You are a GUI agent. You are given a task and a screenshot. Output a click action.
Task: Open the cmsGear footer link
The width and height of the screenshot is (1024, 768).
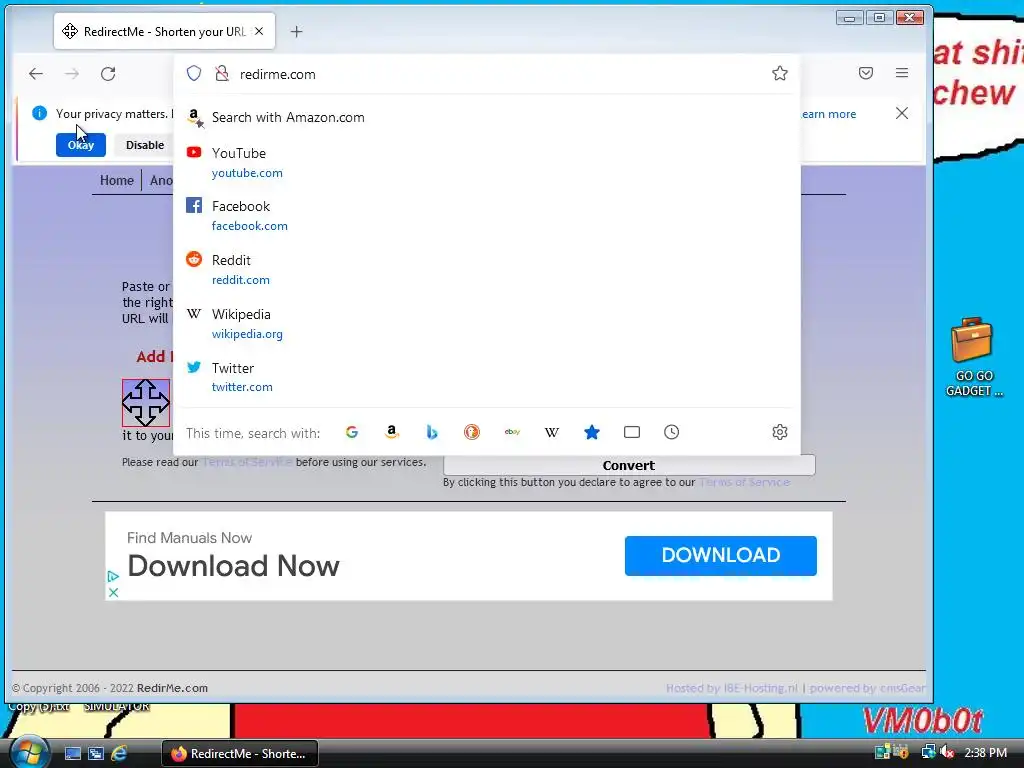coord(903,688)
